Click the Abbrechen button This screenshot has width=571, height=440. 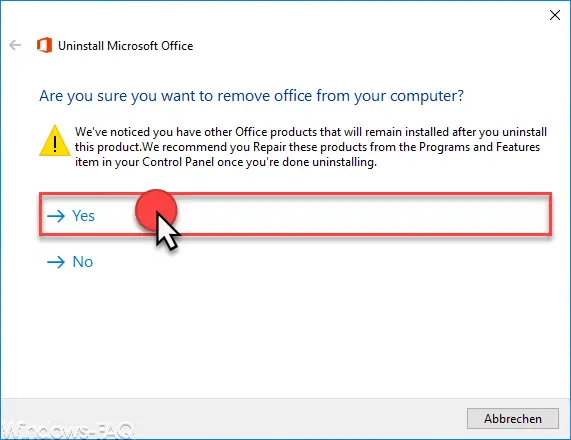pyautogui.click(x=512, y=419)
